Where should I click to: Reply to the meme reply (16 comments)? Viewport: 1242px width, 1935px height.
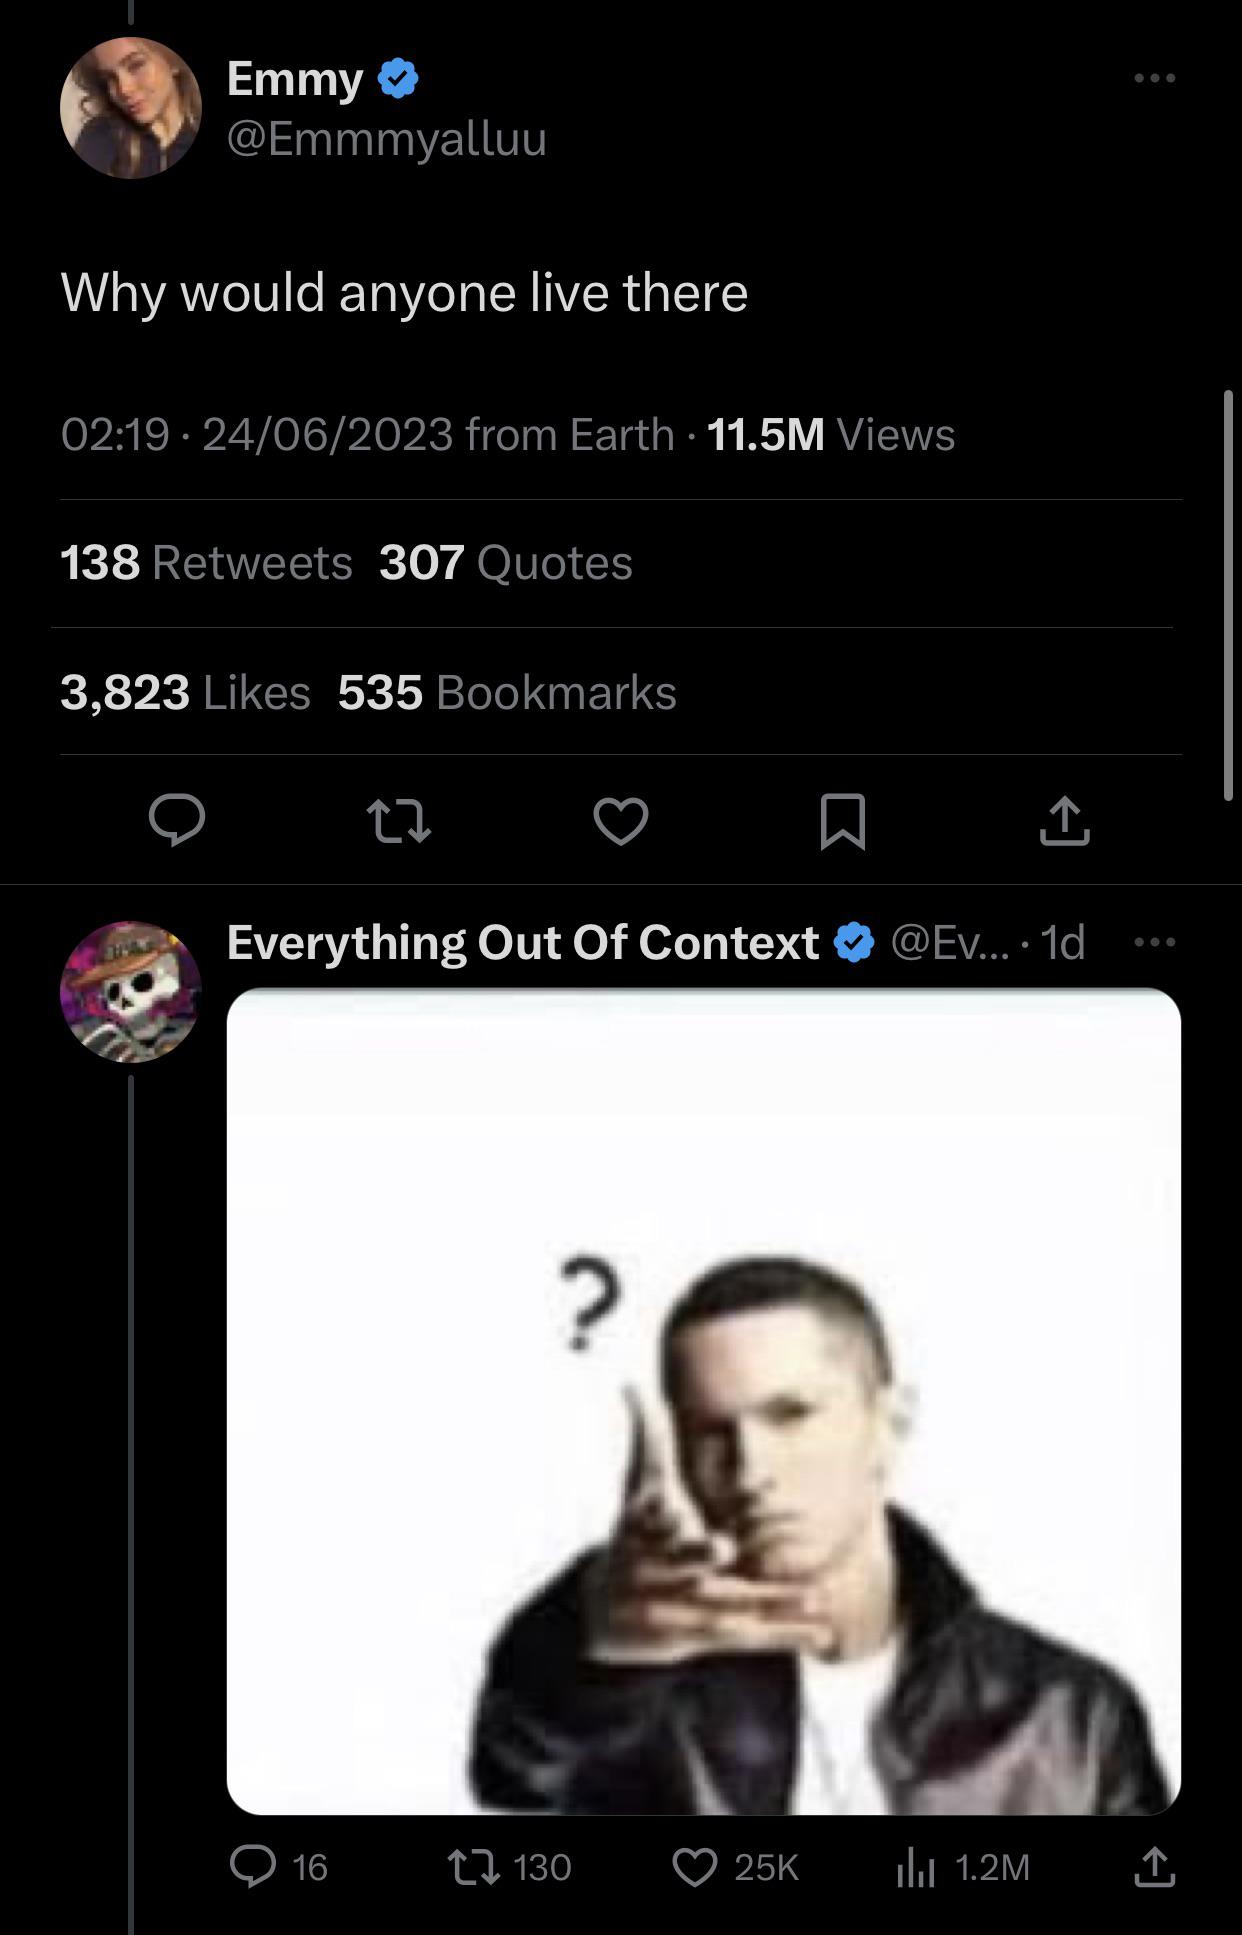click(x=253, y=1867)
